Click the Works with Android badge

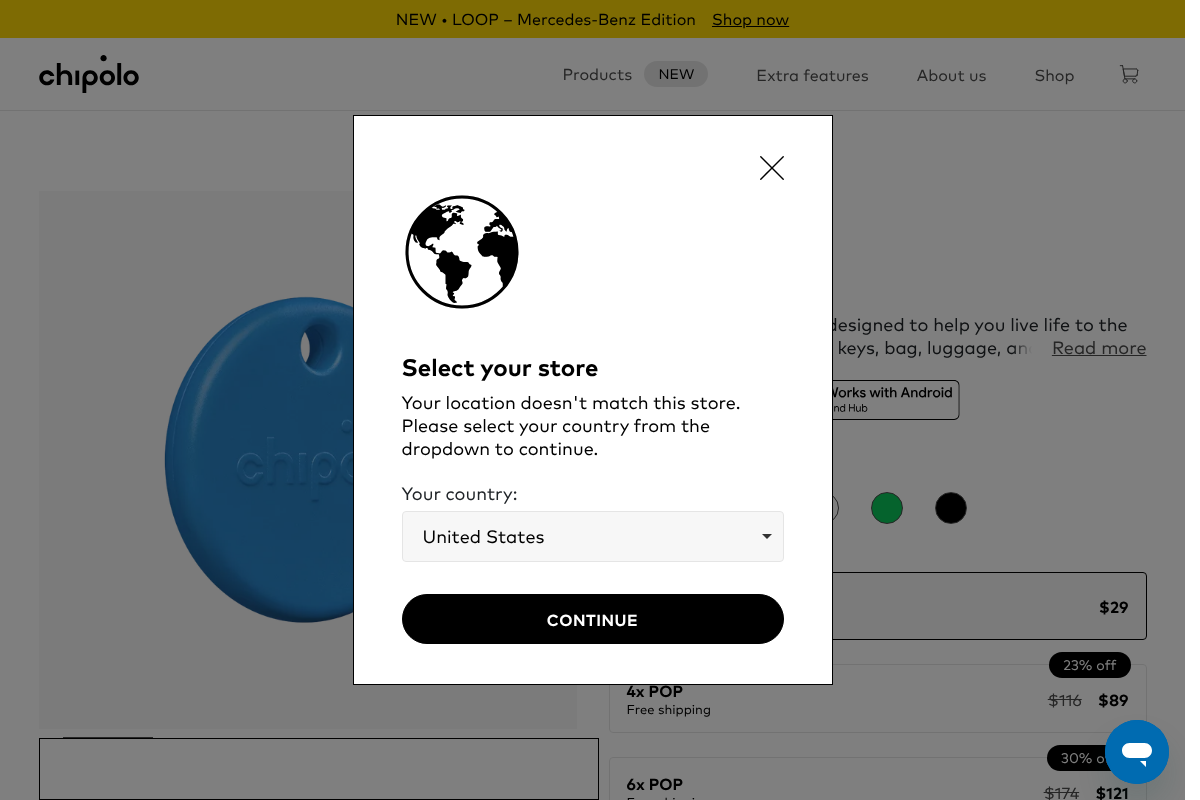[894, 399]
